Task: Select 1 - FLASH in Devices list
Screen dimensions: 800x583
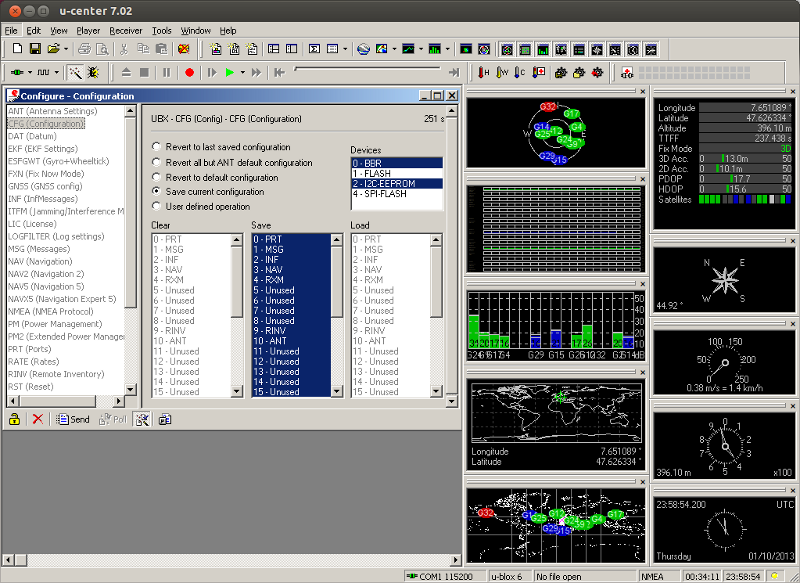Action: (x=397, y=173)
